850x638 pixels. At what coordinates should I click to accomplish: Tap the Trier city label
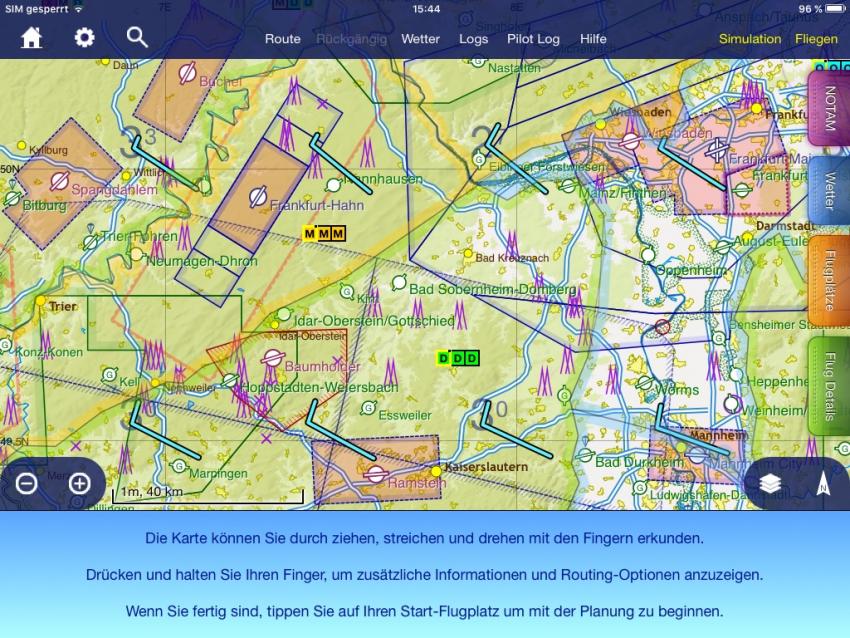[x=62, y=306]
